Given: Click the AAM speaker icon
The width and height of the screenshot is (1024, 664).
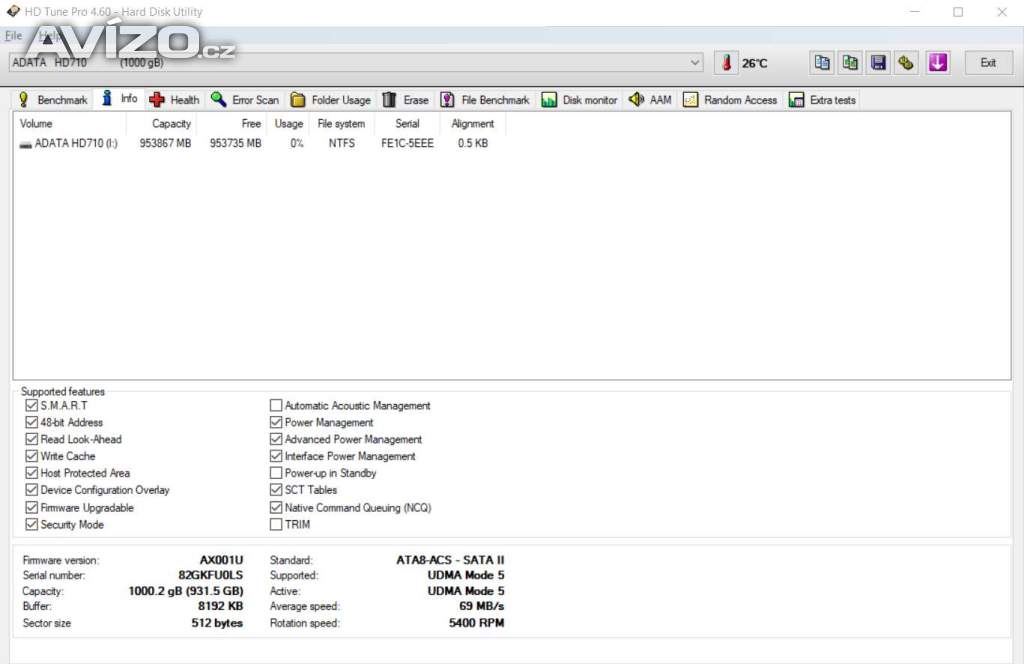Looking at the screenshot, I should click(636, 99).
